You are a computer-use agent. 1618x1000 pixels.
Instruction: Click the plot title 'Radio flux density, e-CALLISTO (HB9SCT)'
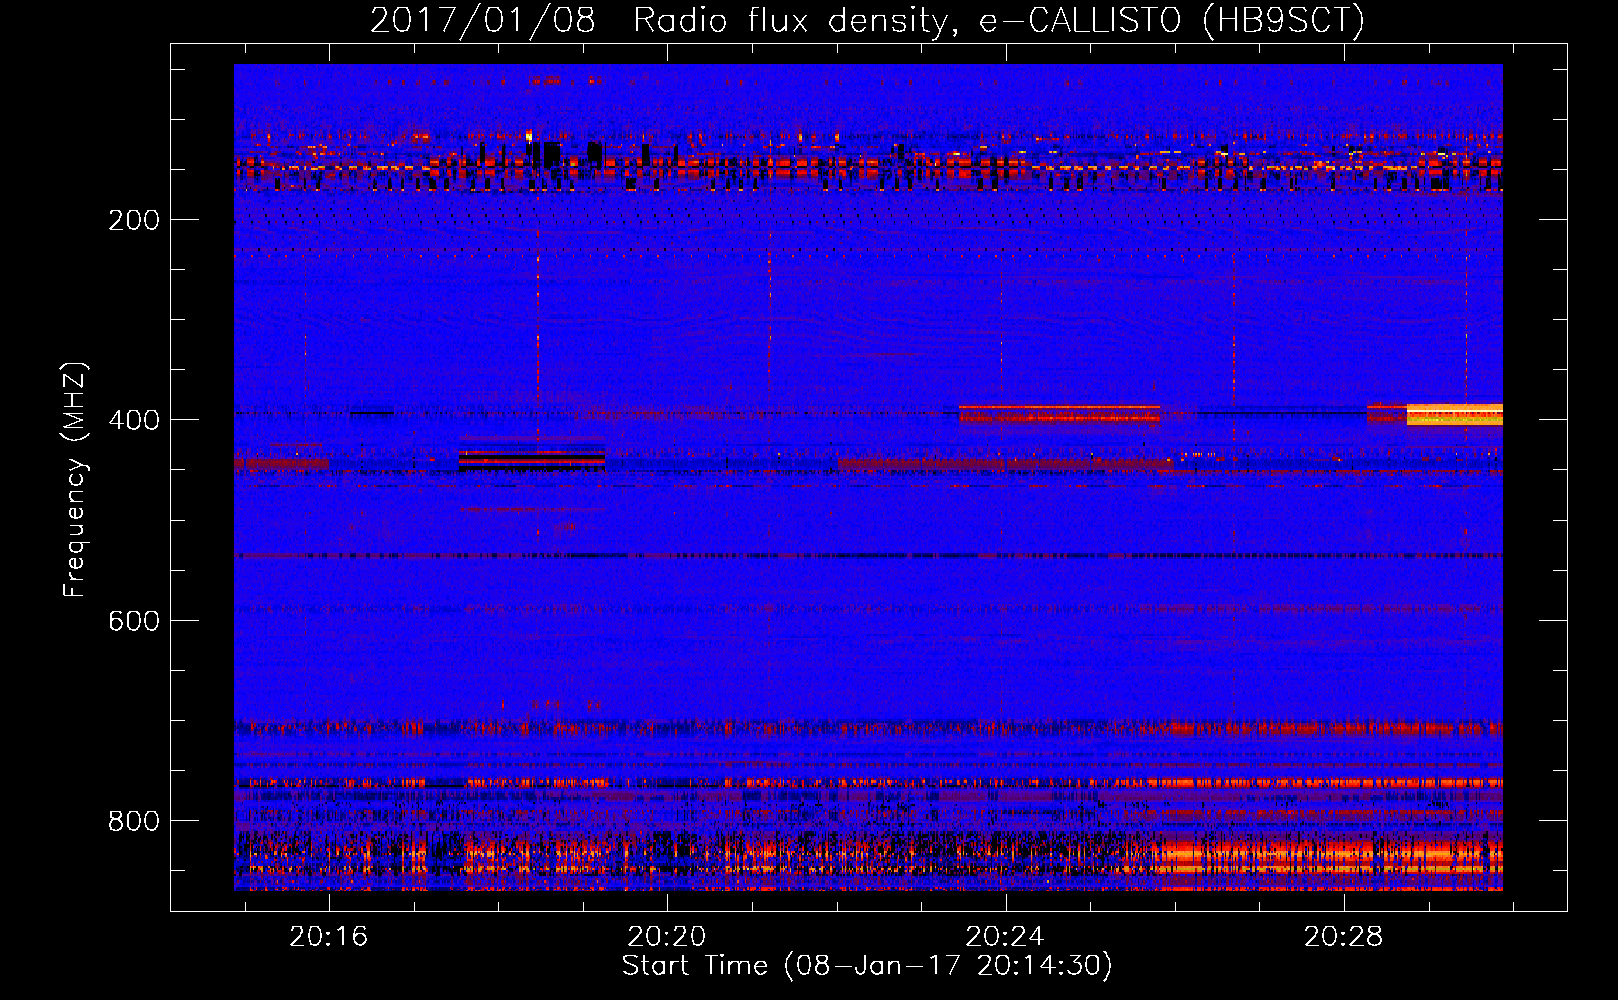(x=999, y=20)
